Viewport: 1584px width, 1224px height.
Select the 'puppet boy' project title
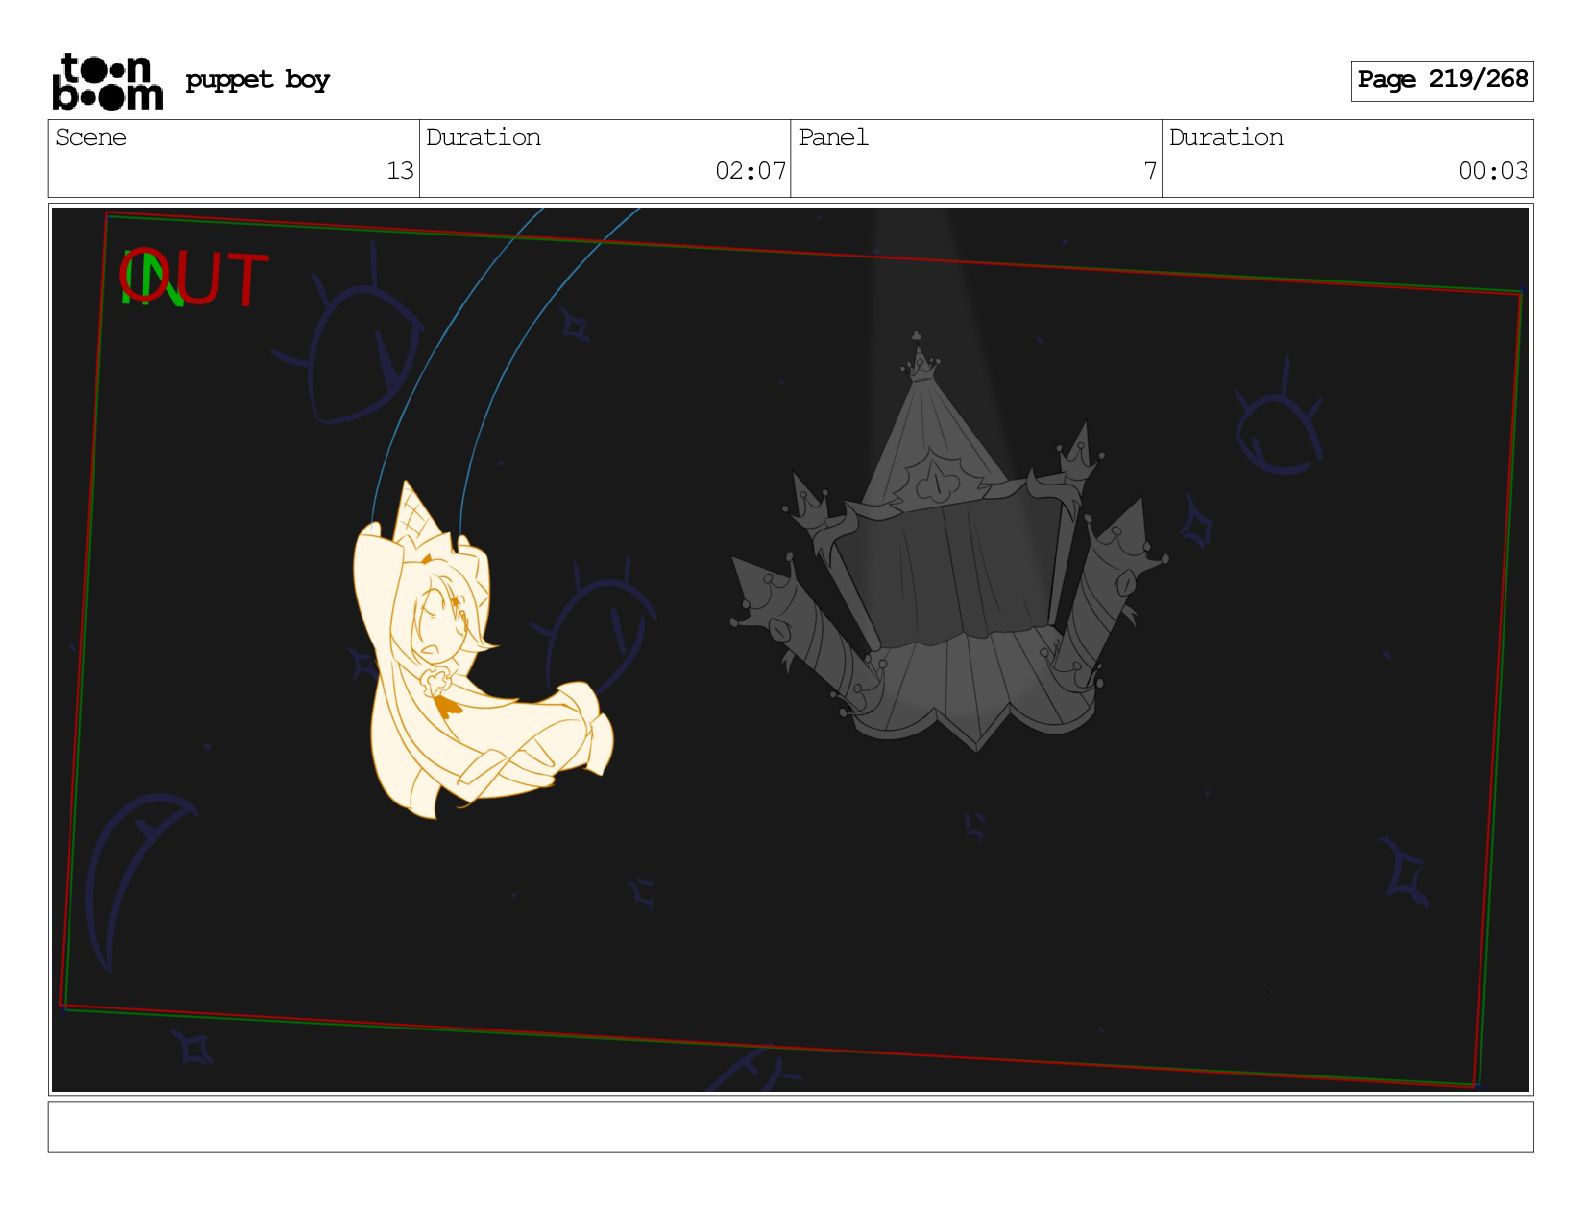[258, 80]
